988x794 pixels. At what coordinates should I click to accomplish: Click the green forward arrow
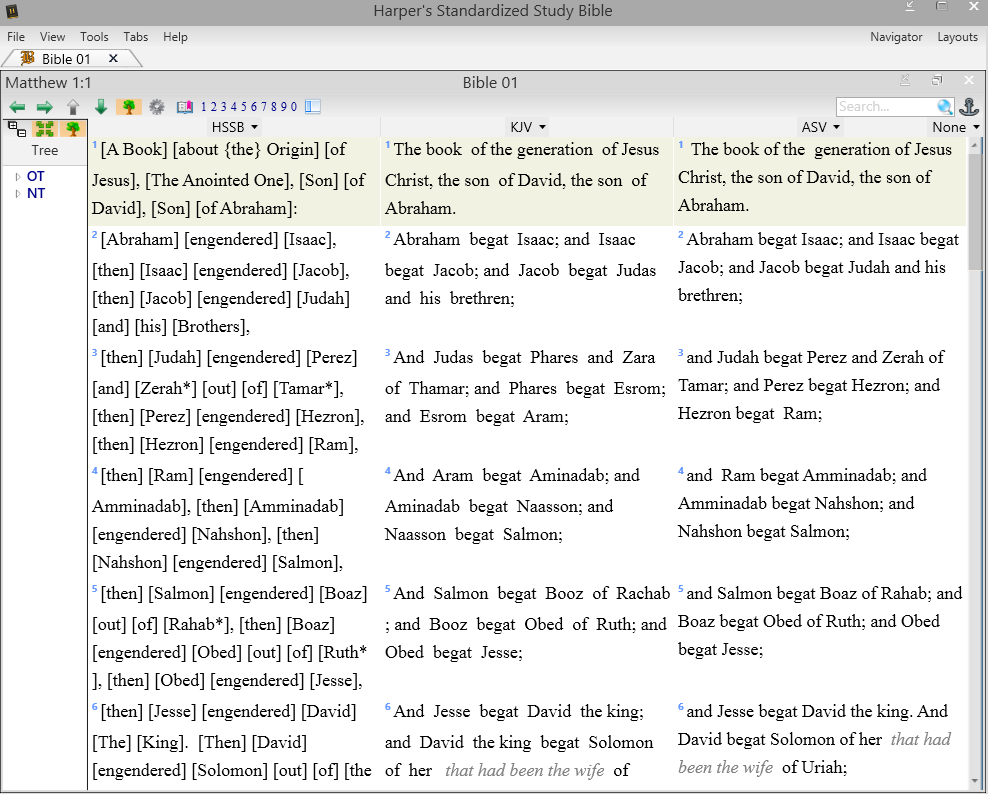tap(45, 107)
